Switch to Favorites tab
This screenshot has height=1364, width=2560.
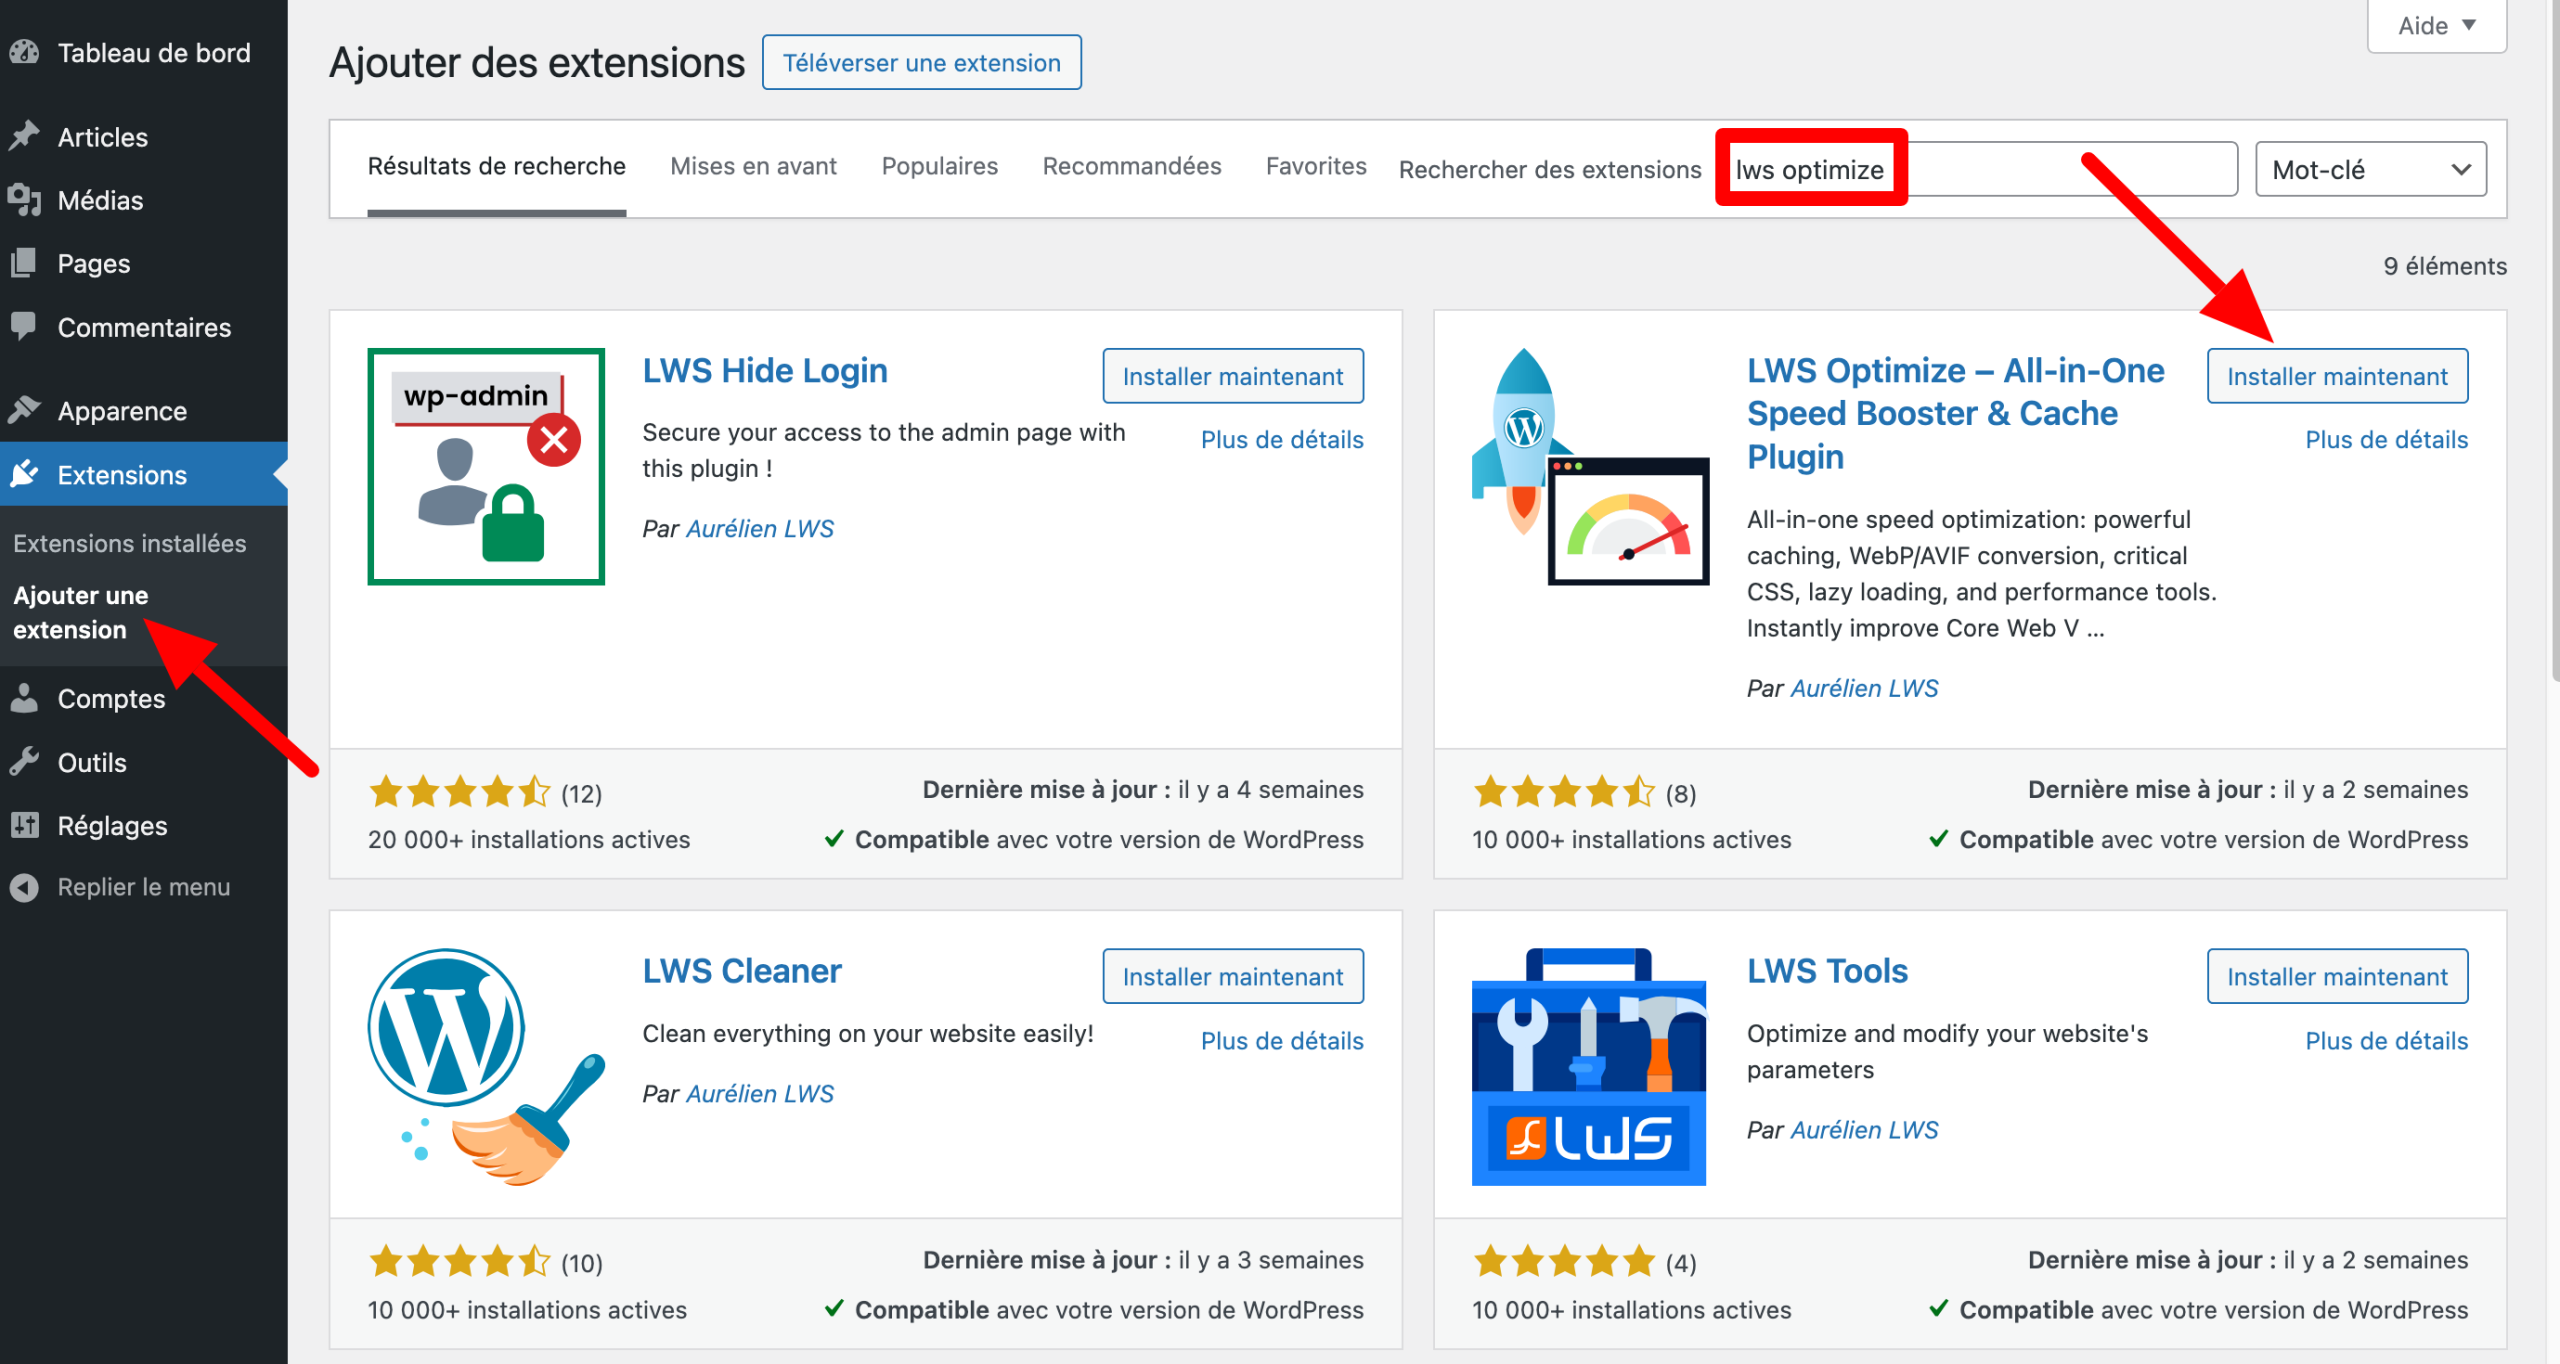coord(1315,167)
